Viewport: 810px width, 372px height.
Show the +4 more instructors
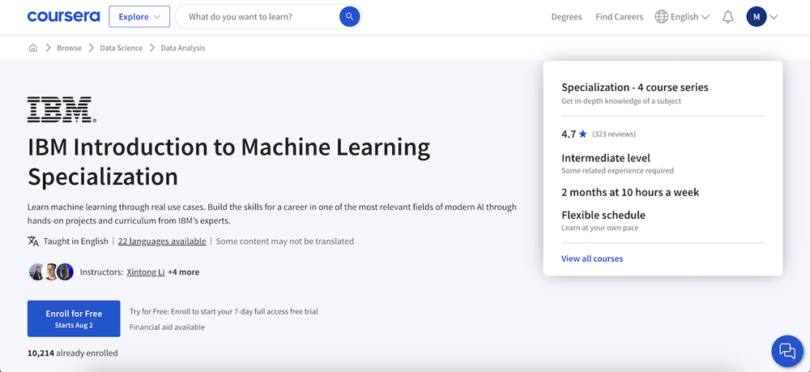click(x=183, y=272)
